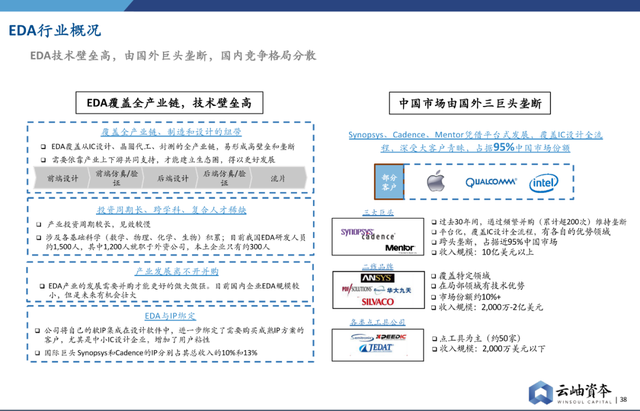
Task: Click heading box 中国市场由国外三巨头垄断
Action: click(x=470, y=103)
